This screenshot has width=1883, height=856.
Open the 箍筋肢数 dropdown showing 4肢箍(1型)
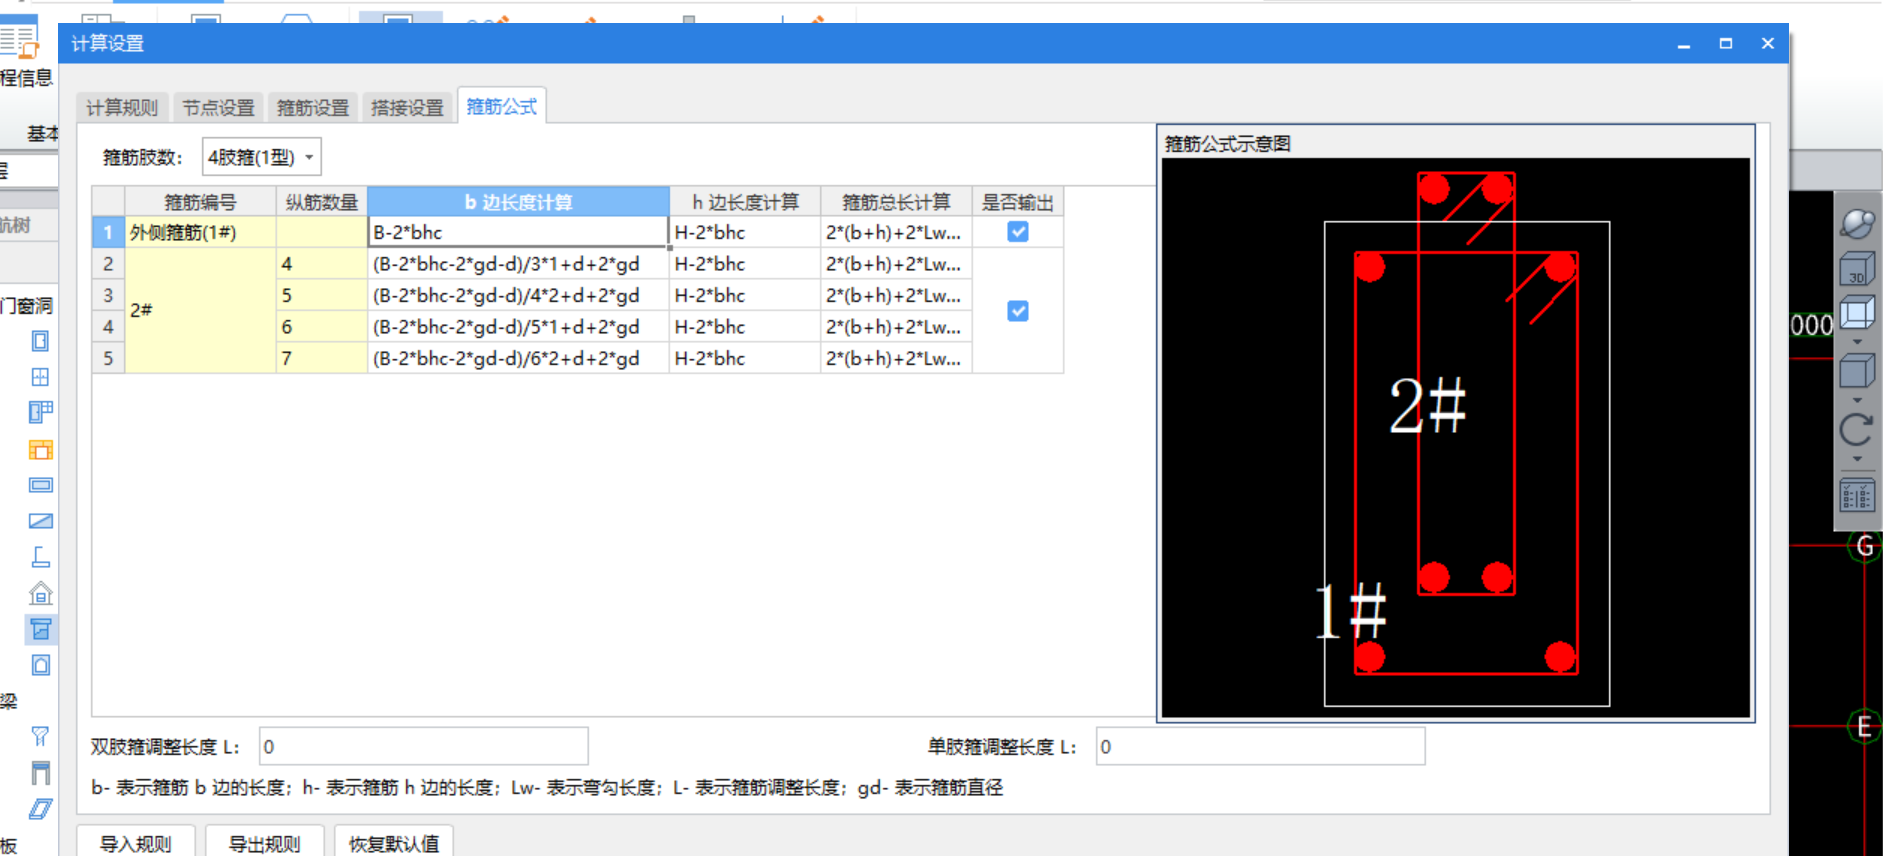(262, 157)
